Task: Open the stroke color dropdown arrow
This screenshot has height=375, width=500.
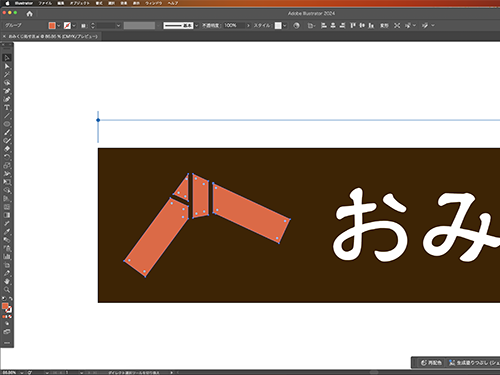Action: pyautogui.click(x=74, y=26)
